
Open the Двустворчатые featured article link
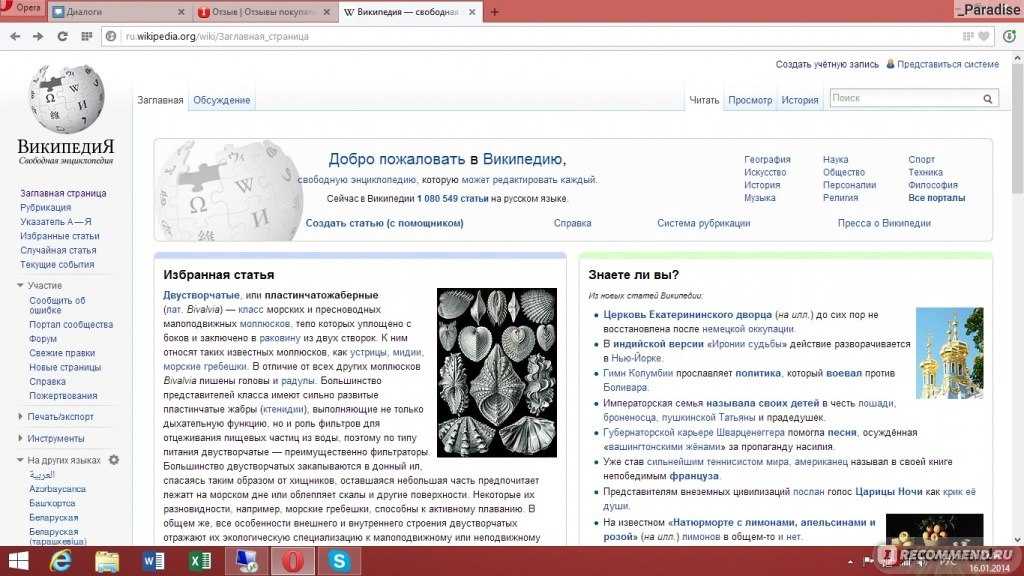pyautogui.click(x=201, y=295)
